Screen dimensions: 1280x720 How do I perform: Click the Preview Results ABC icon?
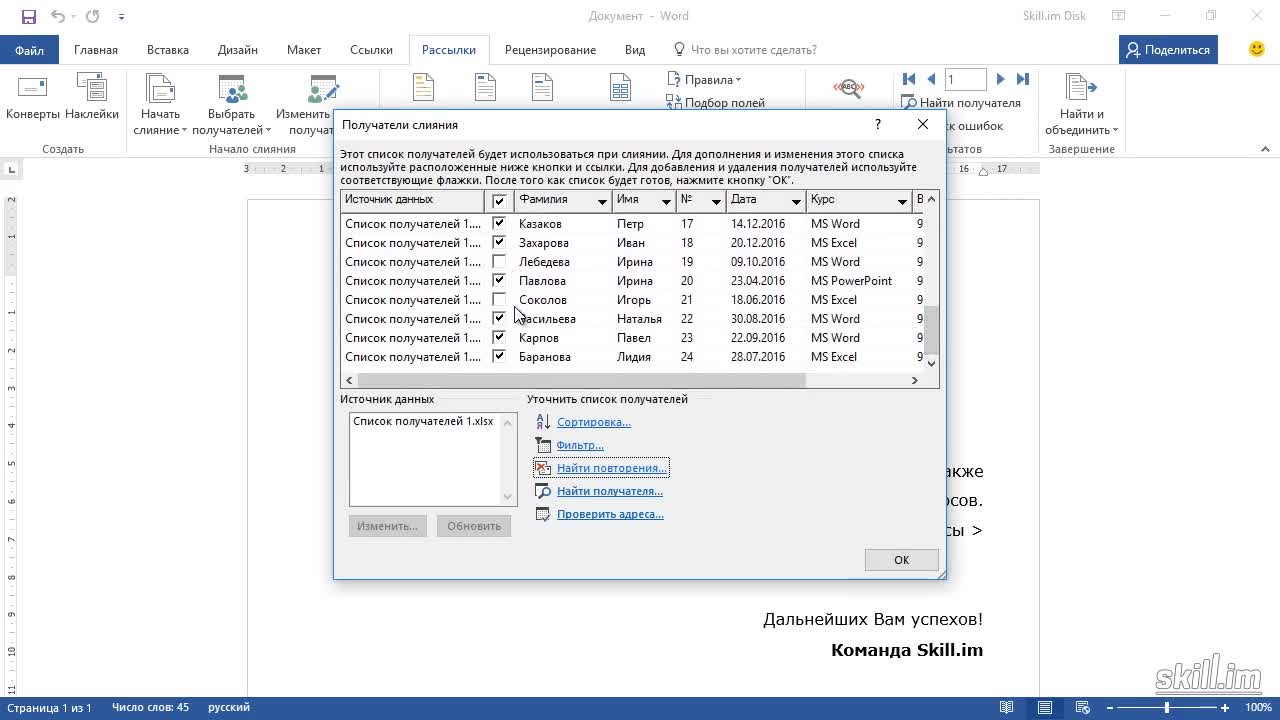tap(848, 88)
